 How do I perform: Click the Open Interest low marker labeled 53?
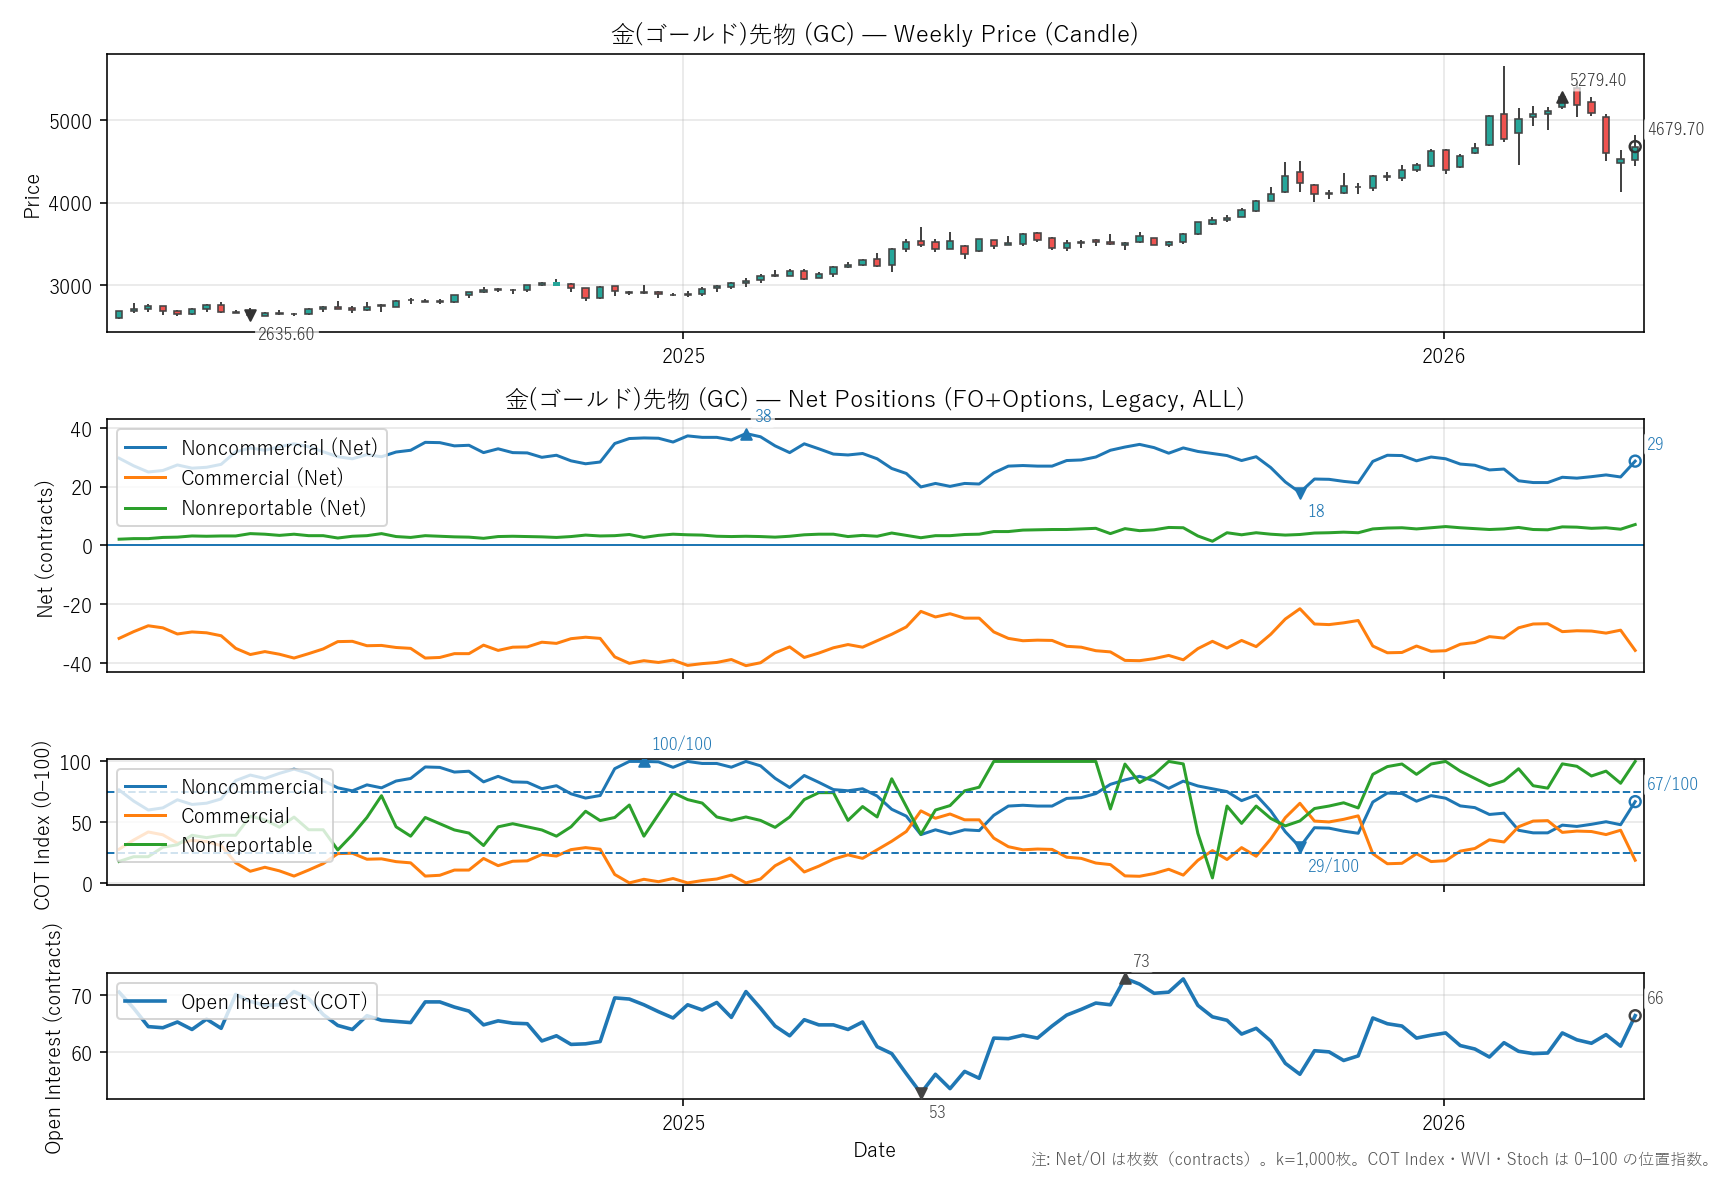coord(921,1093)
